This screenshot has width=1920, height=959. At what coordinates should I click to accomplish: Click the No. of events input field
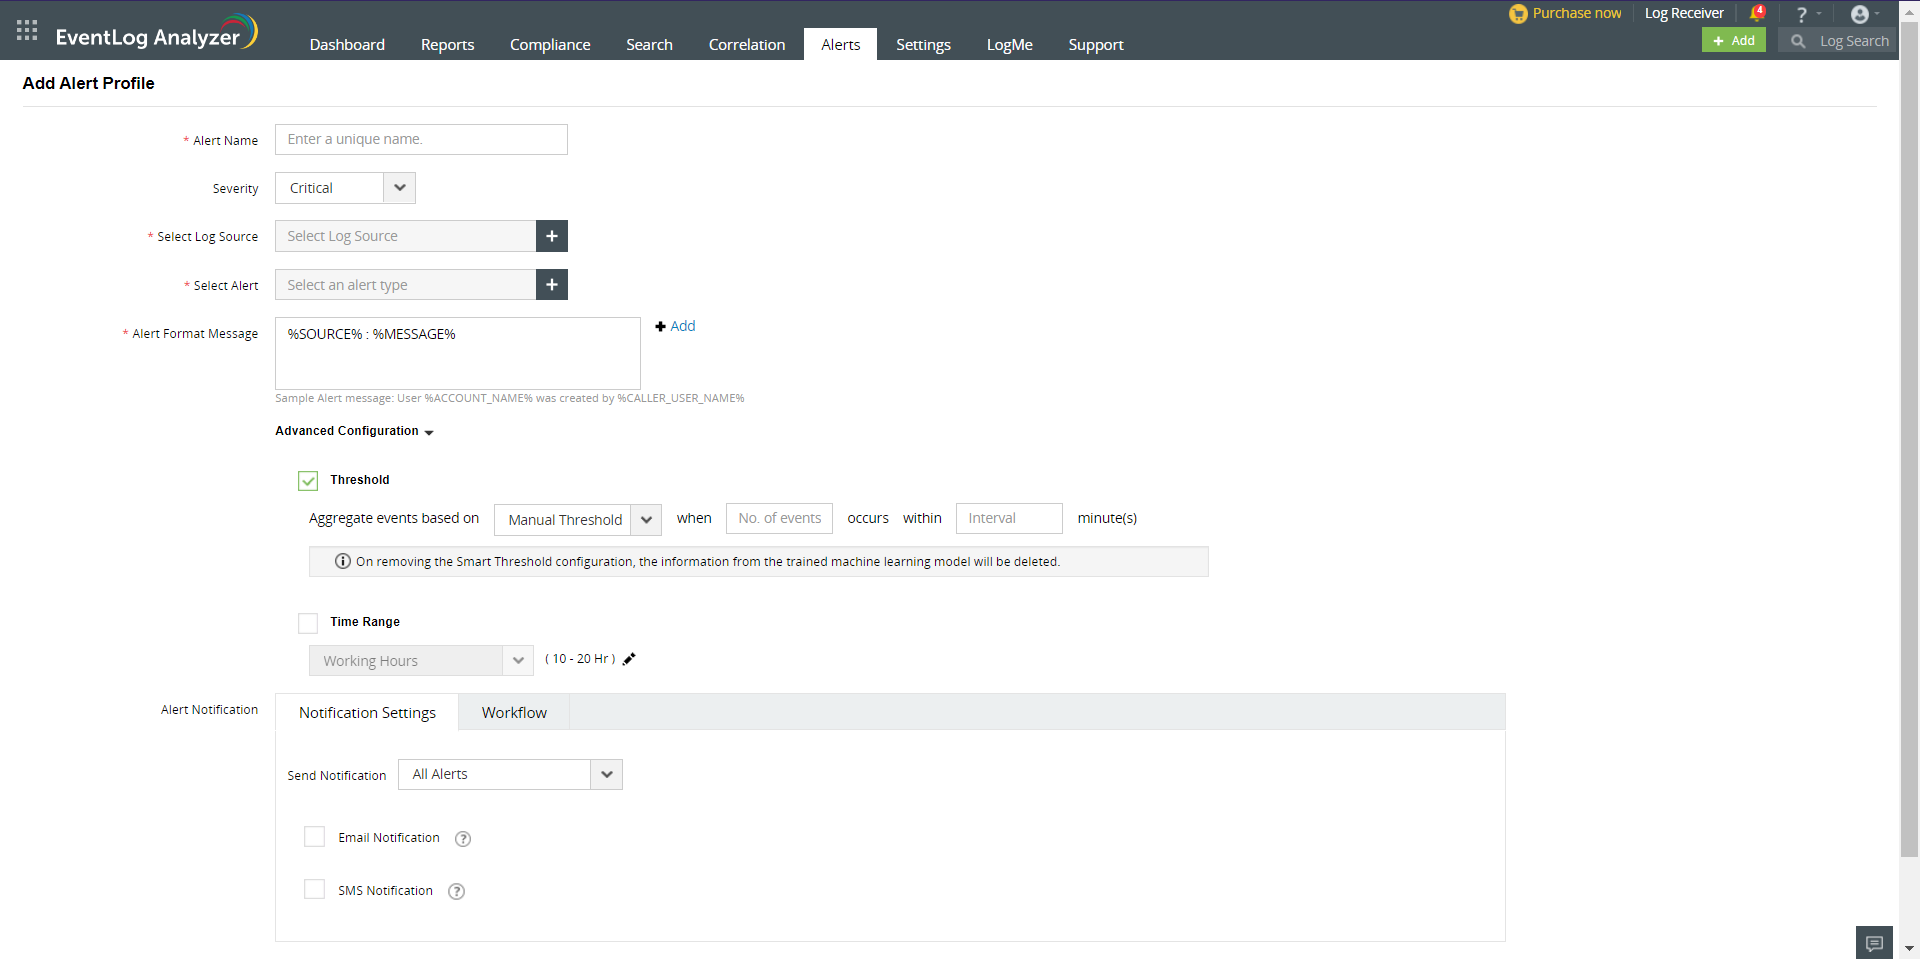[x=779, y=518]
